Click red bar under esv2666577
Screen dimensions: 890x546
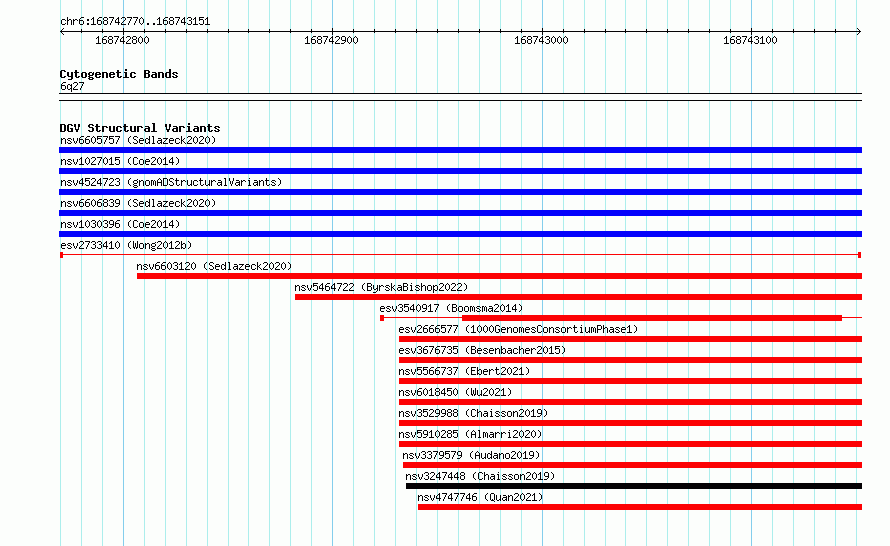point(631,339)
